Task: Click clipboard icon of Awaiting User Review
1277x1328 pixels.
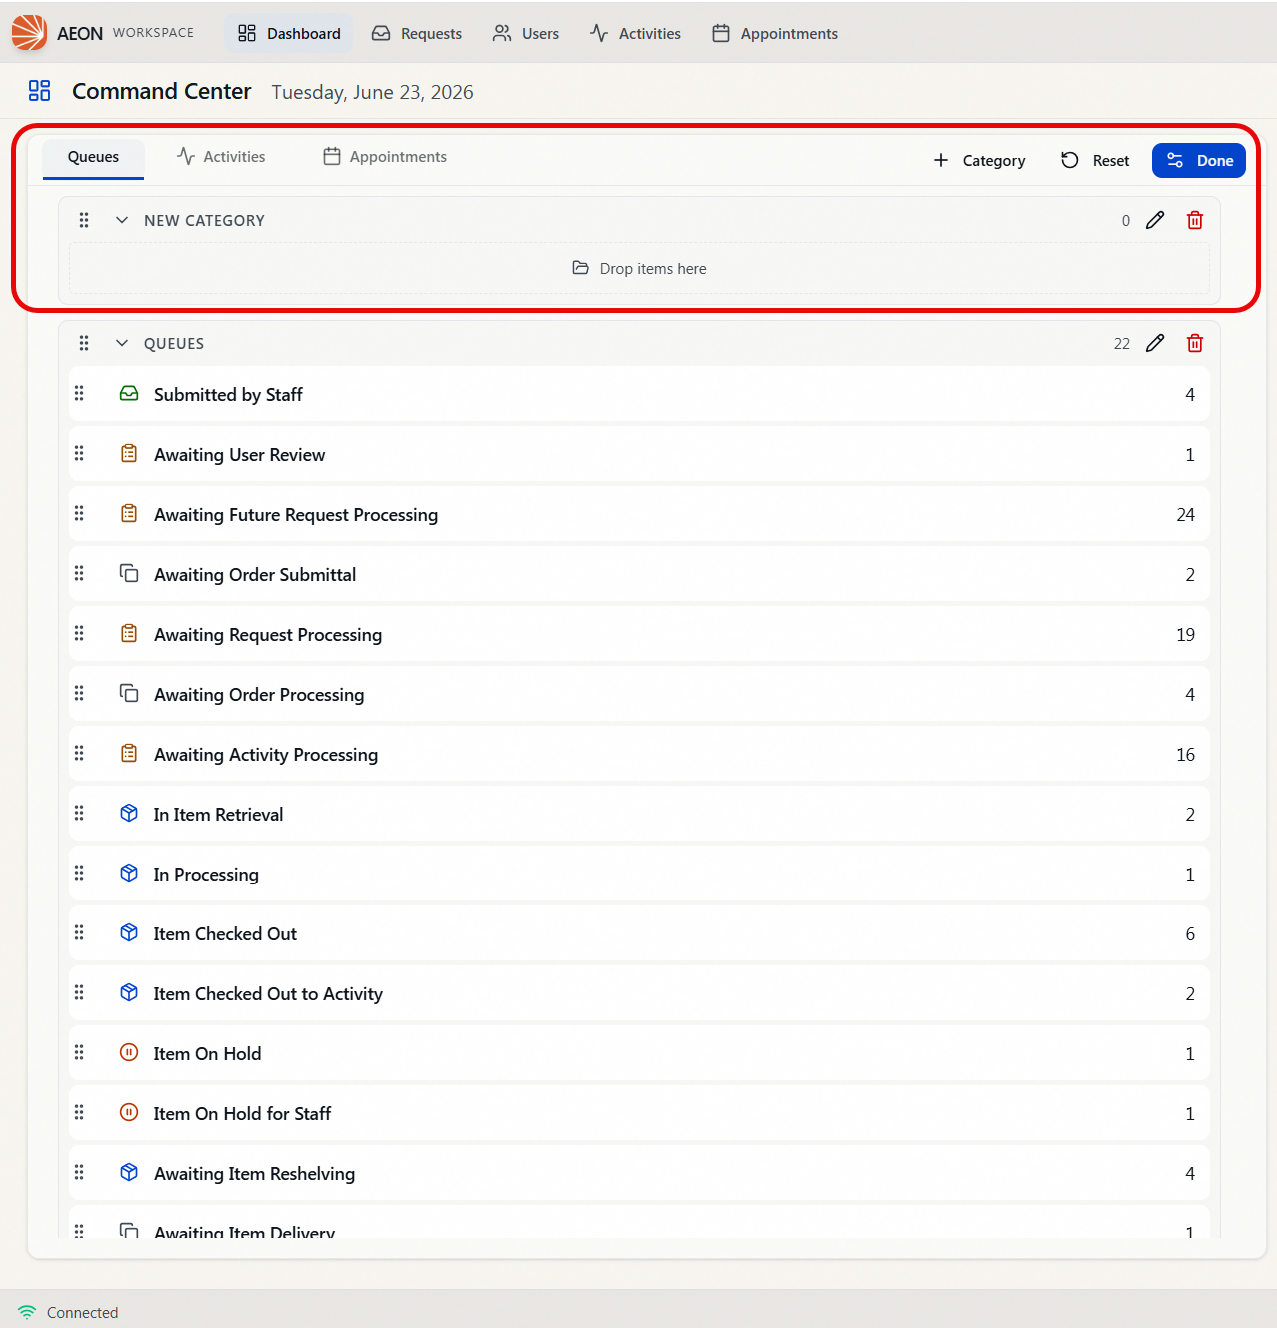Action: [x=129, y=454]
